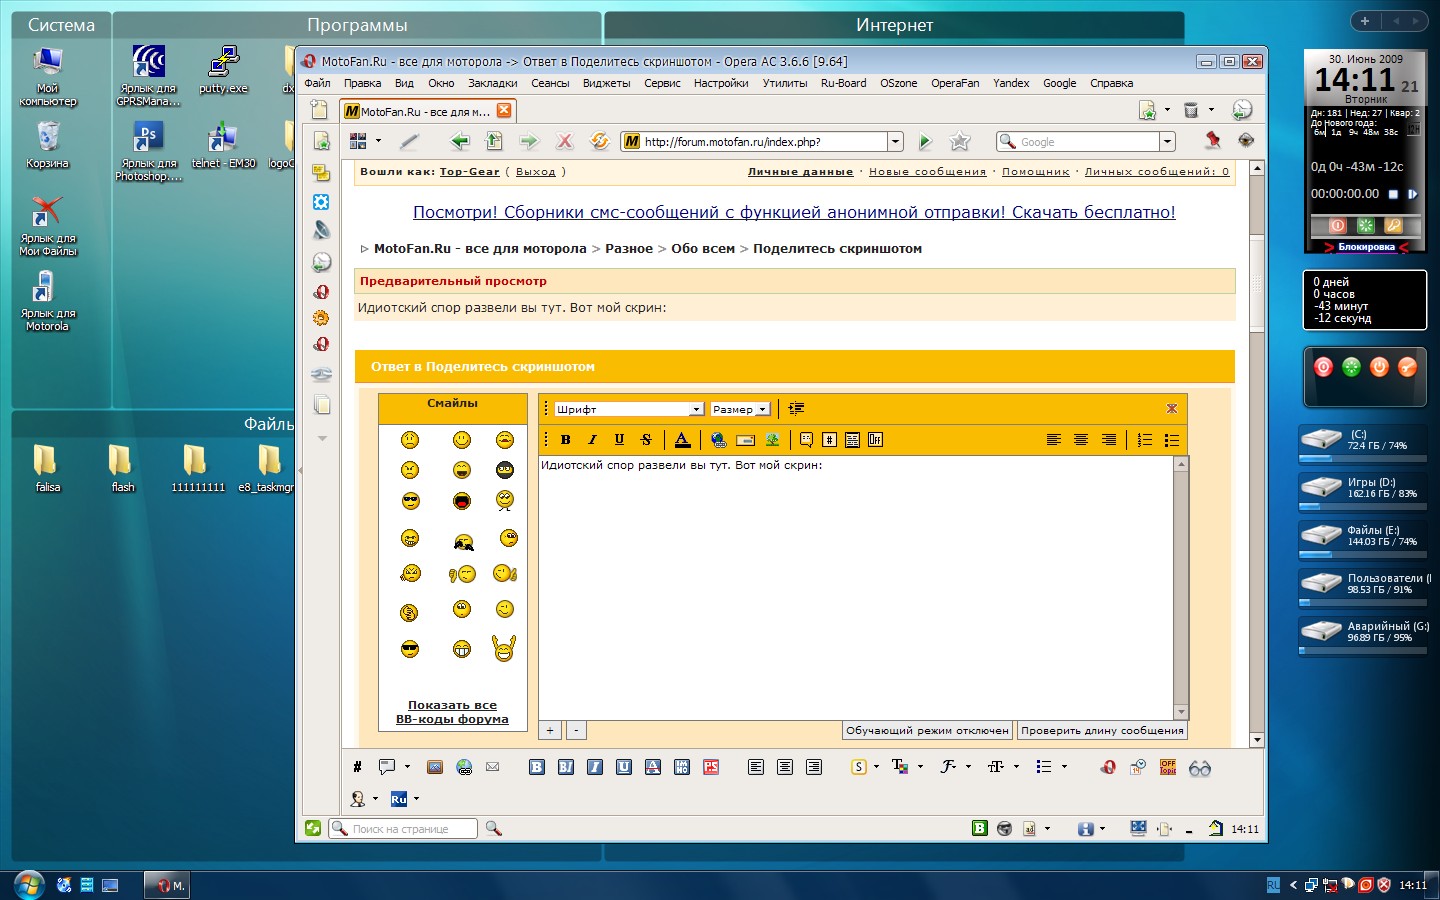Apply bold in the reply editor
This screenshot has height=900, width=1440.
[x=566, y=439]
